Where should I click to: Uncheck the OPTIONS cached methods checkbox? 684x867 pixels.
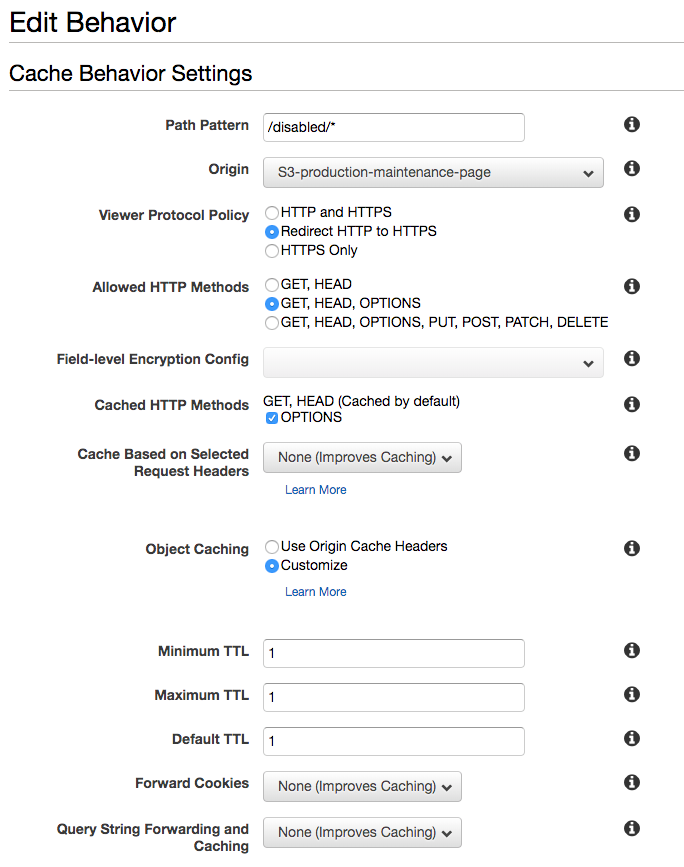coord(272,418)
